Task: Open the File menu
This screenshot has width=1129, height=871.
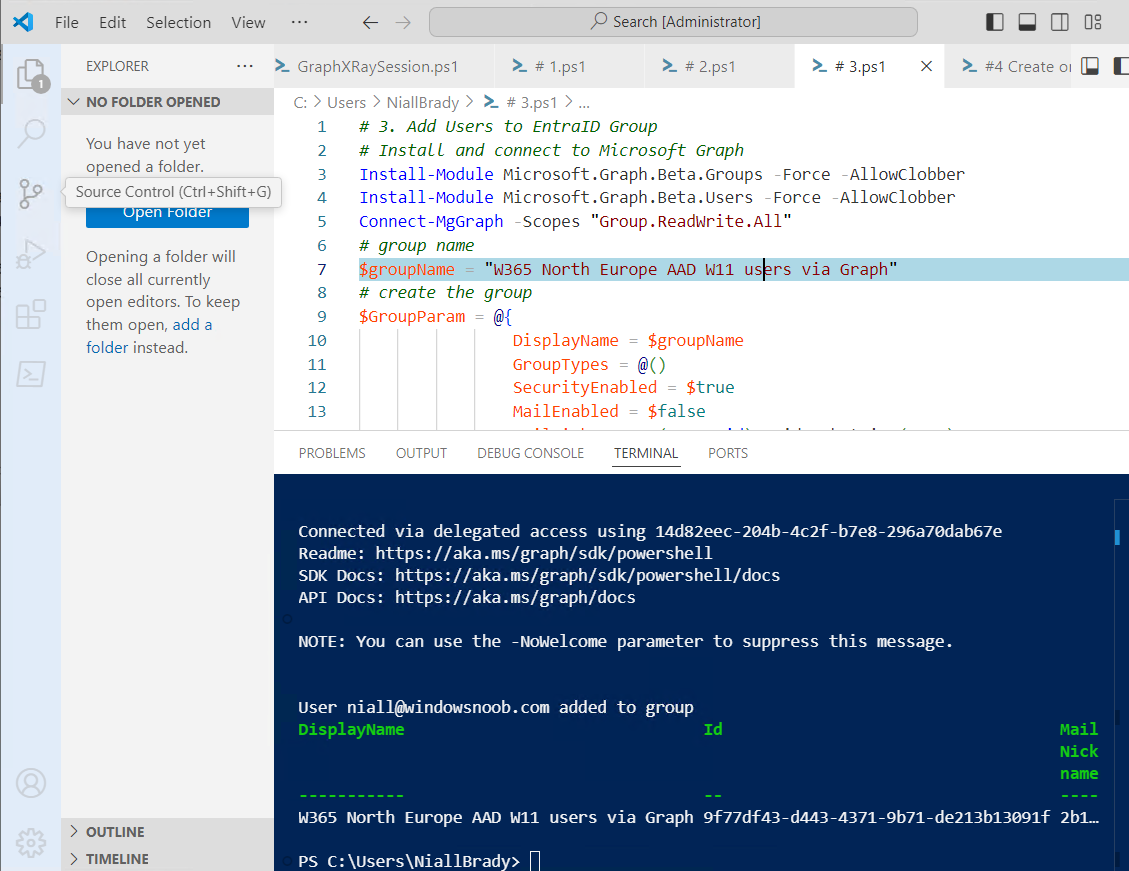Action: [x=67, y=22]
